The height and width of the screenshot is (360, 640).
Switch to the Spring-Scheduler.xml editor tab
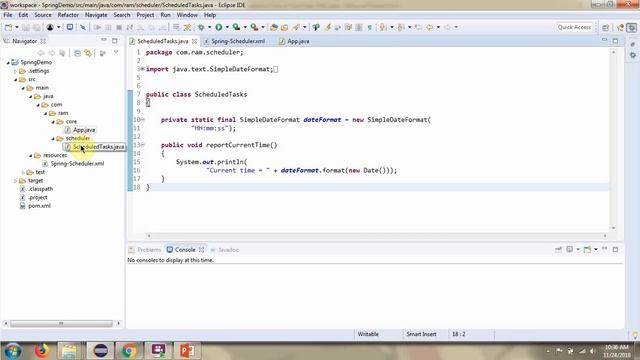(238, 41)
